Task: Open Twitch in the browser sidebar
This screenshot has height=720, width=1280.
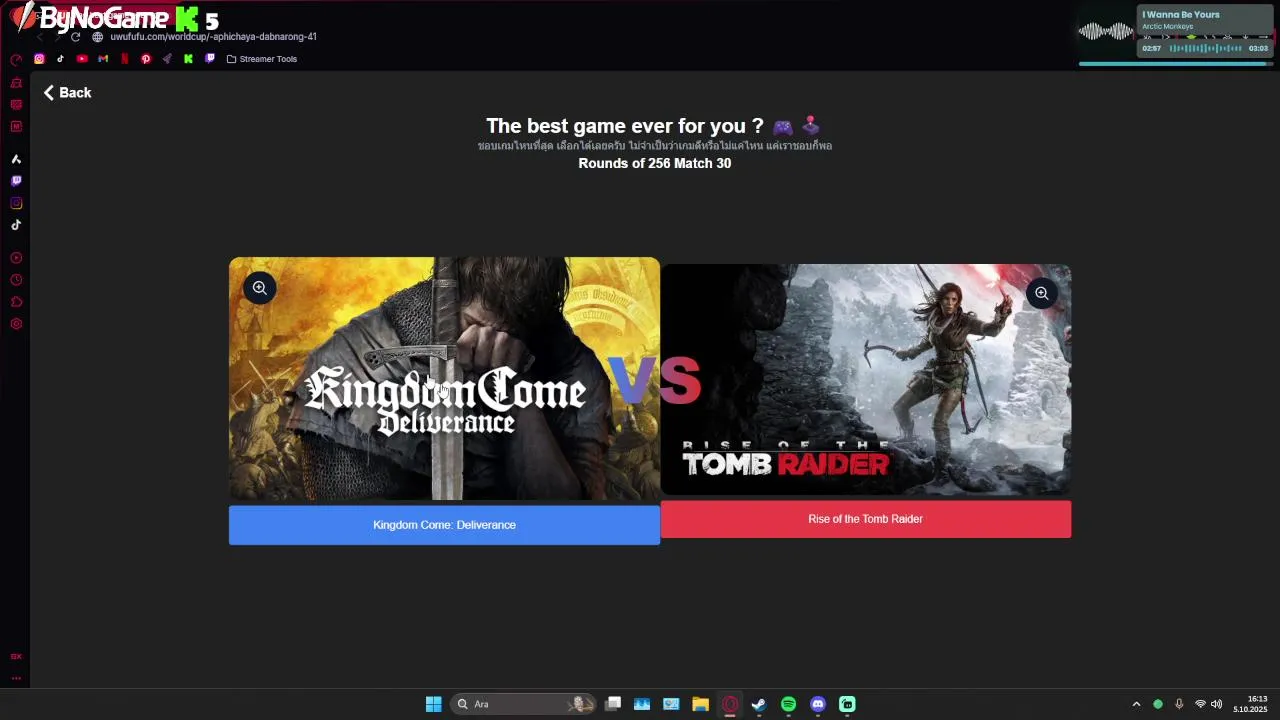Action: [x=16, y=181]
